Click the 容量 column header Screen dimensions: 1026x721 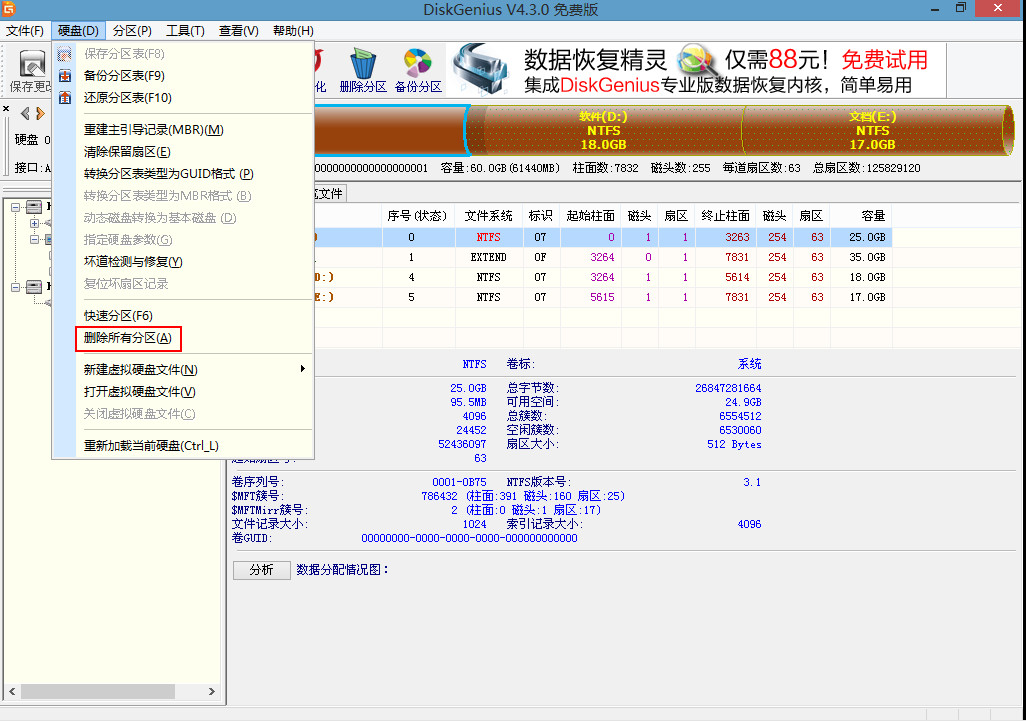[x=859, y=216]
